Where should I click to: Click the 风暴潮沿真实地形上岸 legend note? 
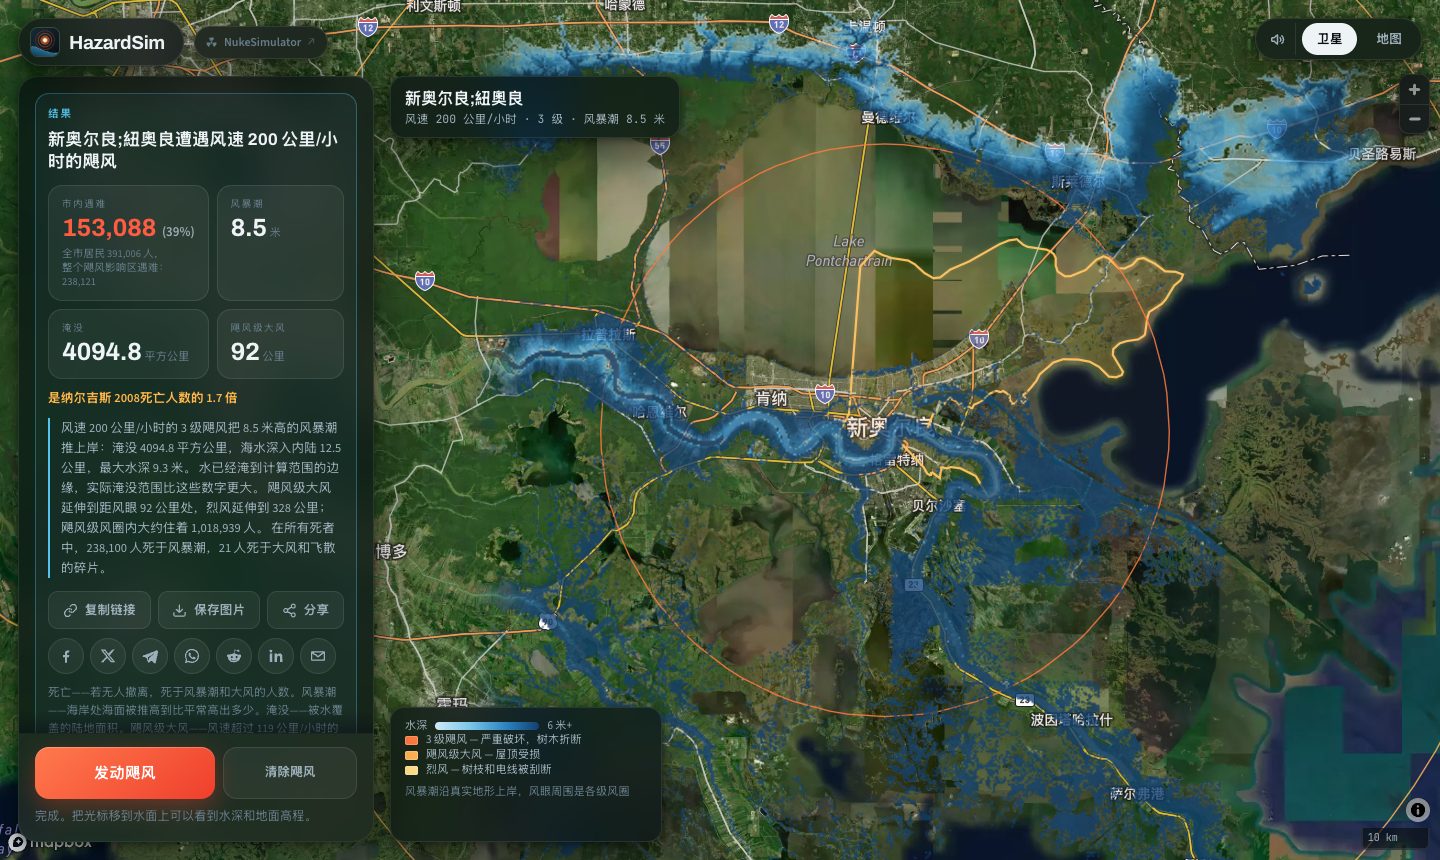[517, 791]
